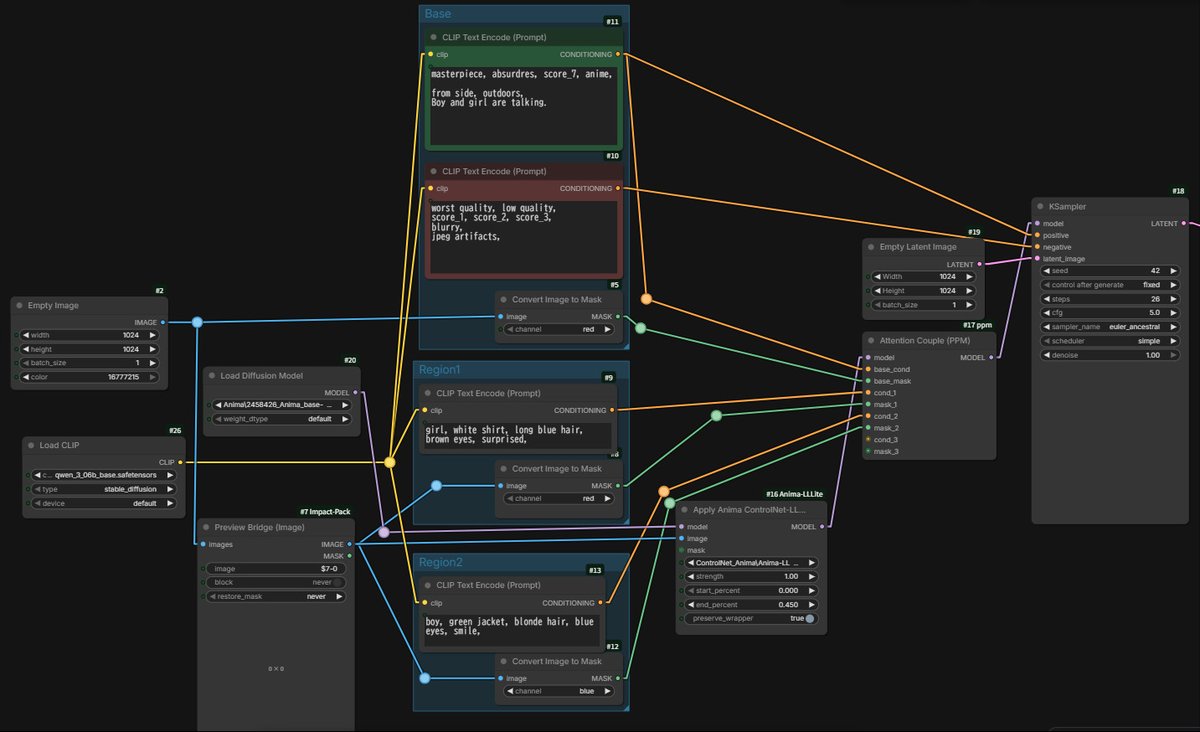This screenshot has width=1200, height=732.
Task: Open the scheduler simple dropdown
Action: click(x=1111, y=341)
